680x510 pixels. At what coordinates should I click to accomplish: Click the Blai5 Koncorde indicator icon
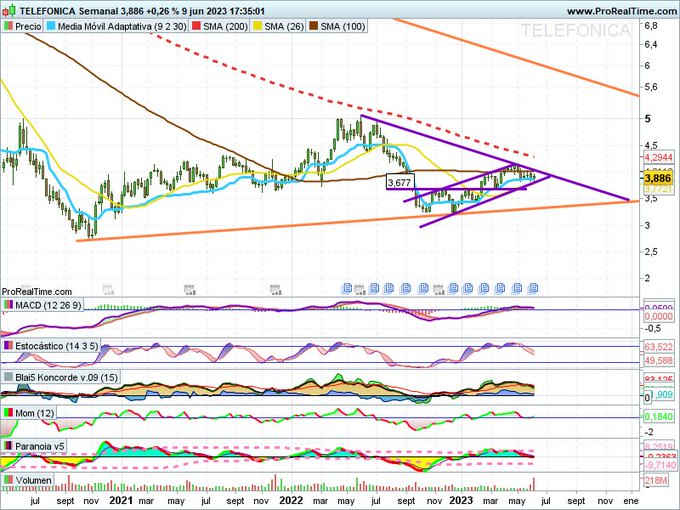click(8, 377)
